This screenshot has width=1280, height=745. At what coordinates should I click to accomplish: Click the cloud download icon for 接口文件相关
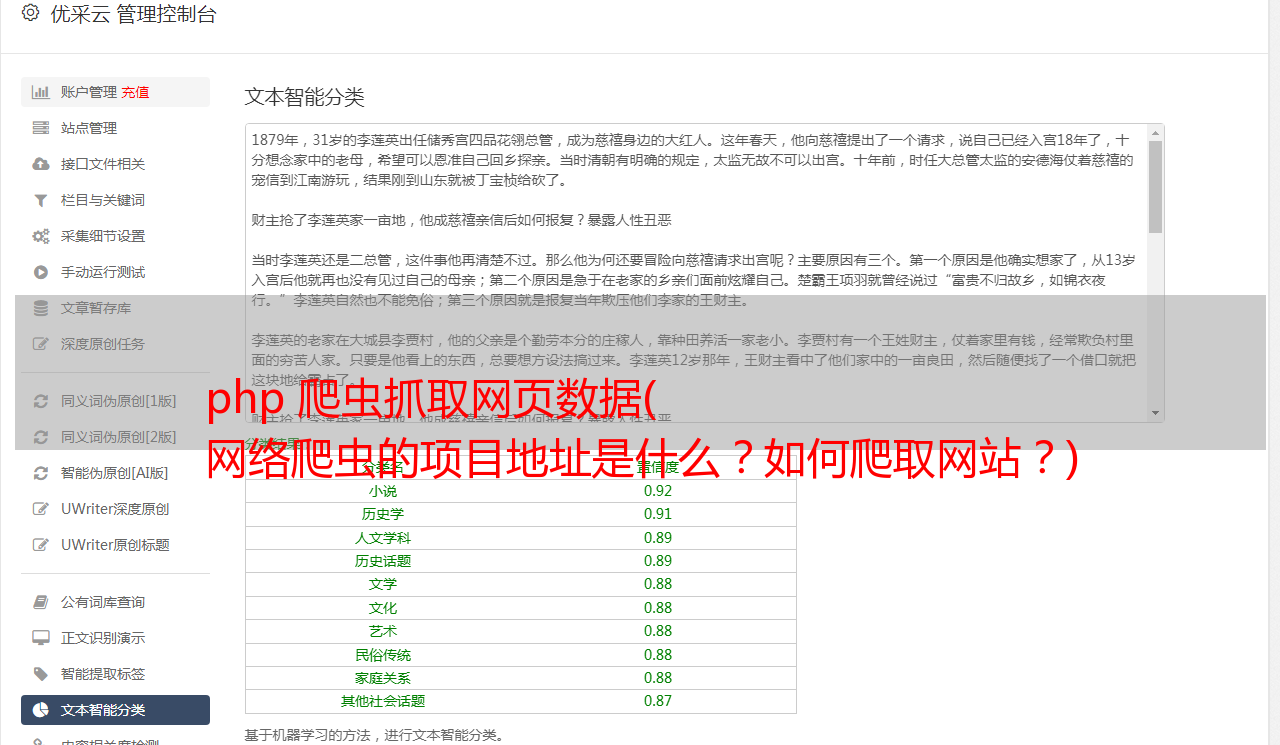41,164
